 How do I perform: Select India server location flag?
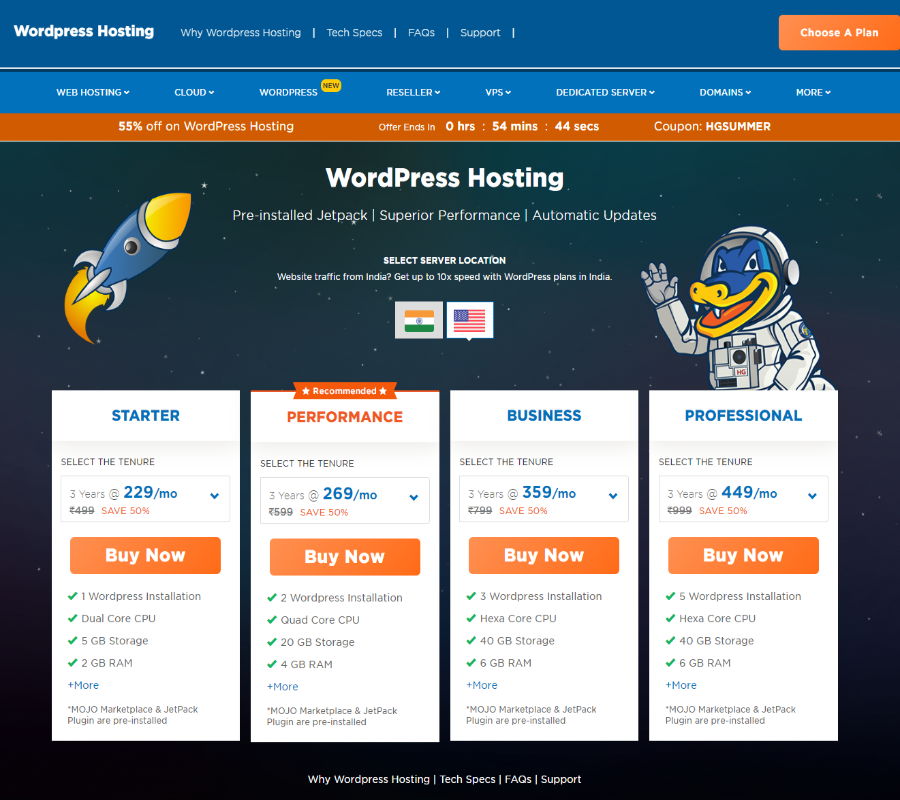tap(418, 320)
